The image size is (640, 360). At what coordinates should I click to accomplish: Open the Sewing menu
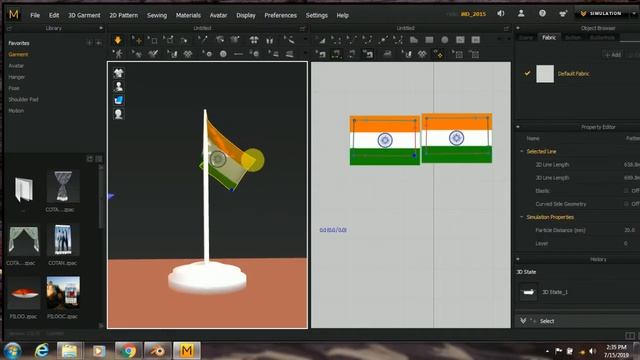[x=157, y=15]
